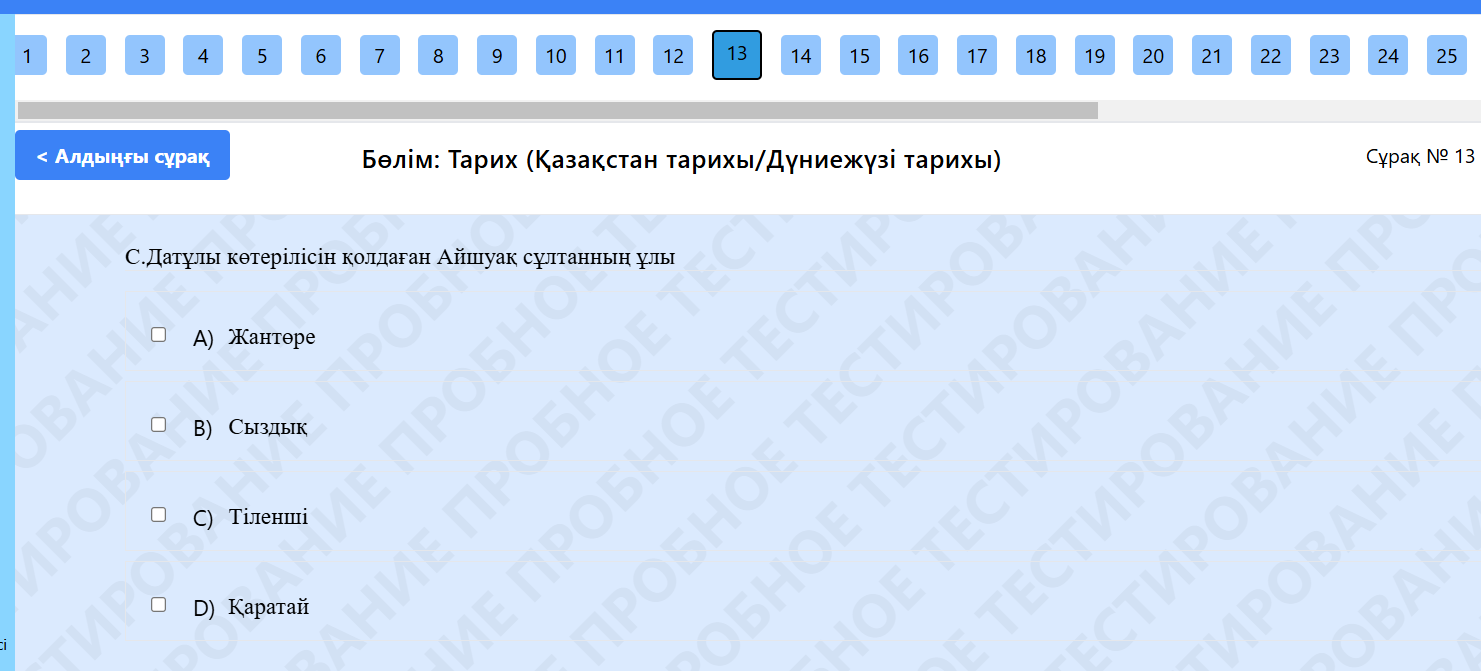1481x671 pixels.
Task: Go to question 15
Action: pyautogui.click(x=860, y=55)
